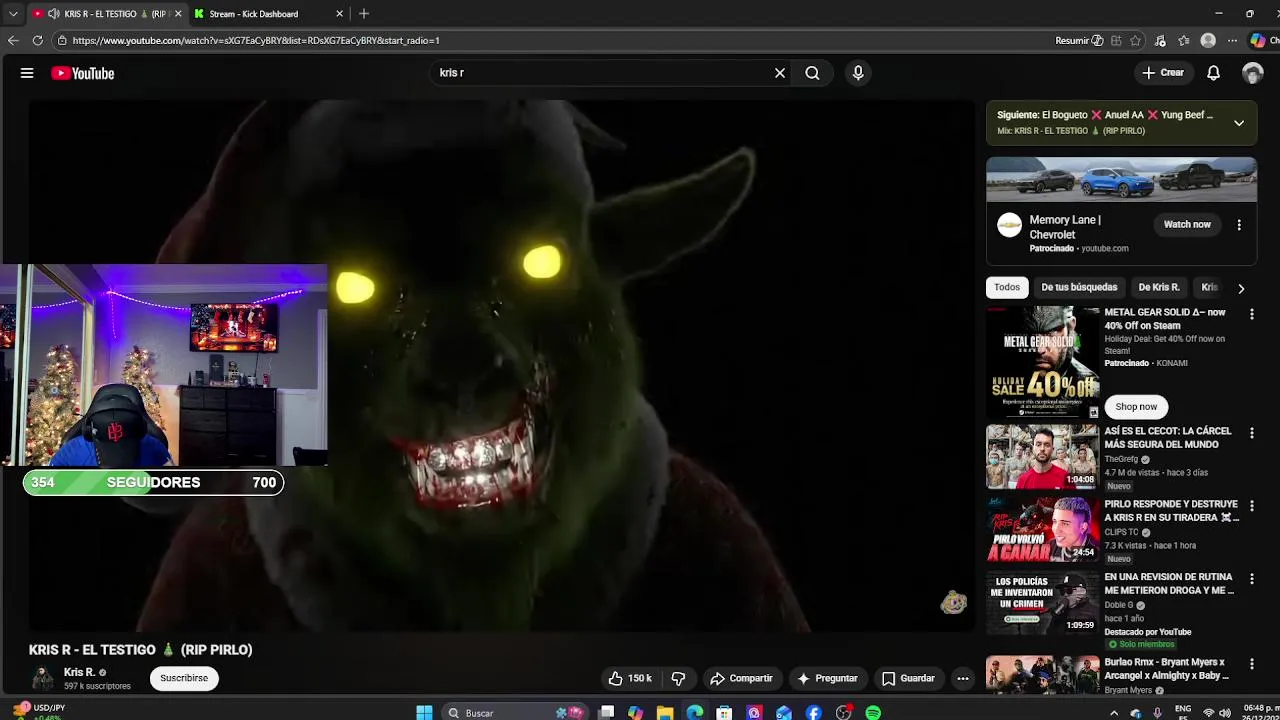
Task: Open YouTube notifications bell
Action: point(1213,73)
